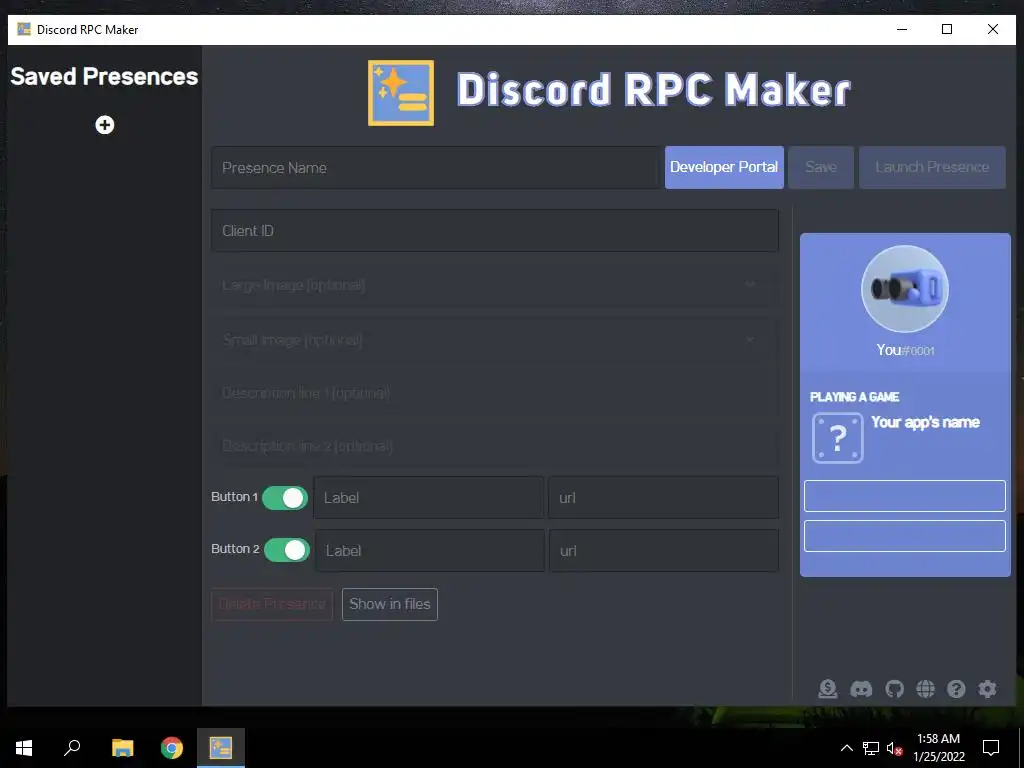The image size is (1024, 768).
Task: Open the website globe icon in the footer
Action: click(925, 688)
